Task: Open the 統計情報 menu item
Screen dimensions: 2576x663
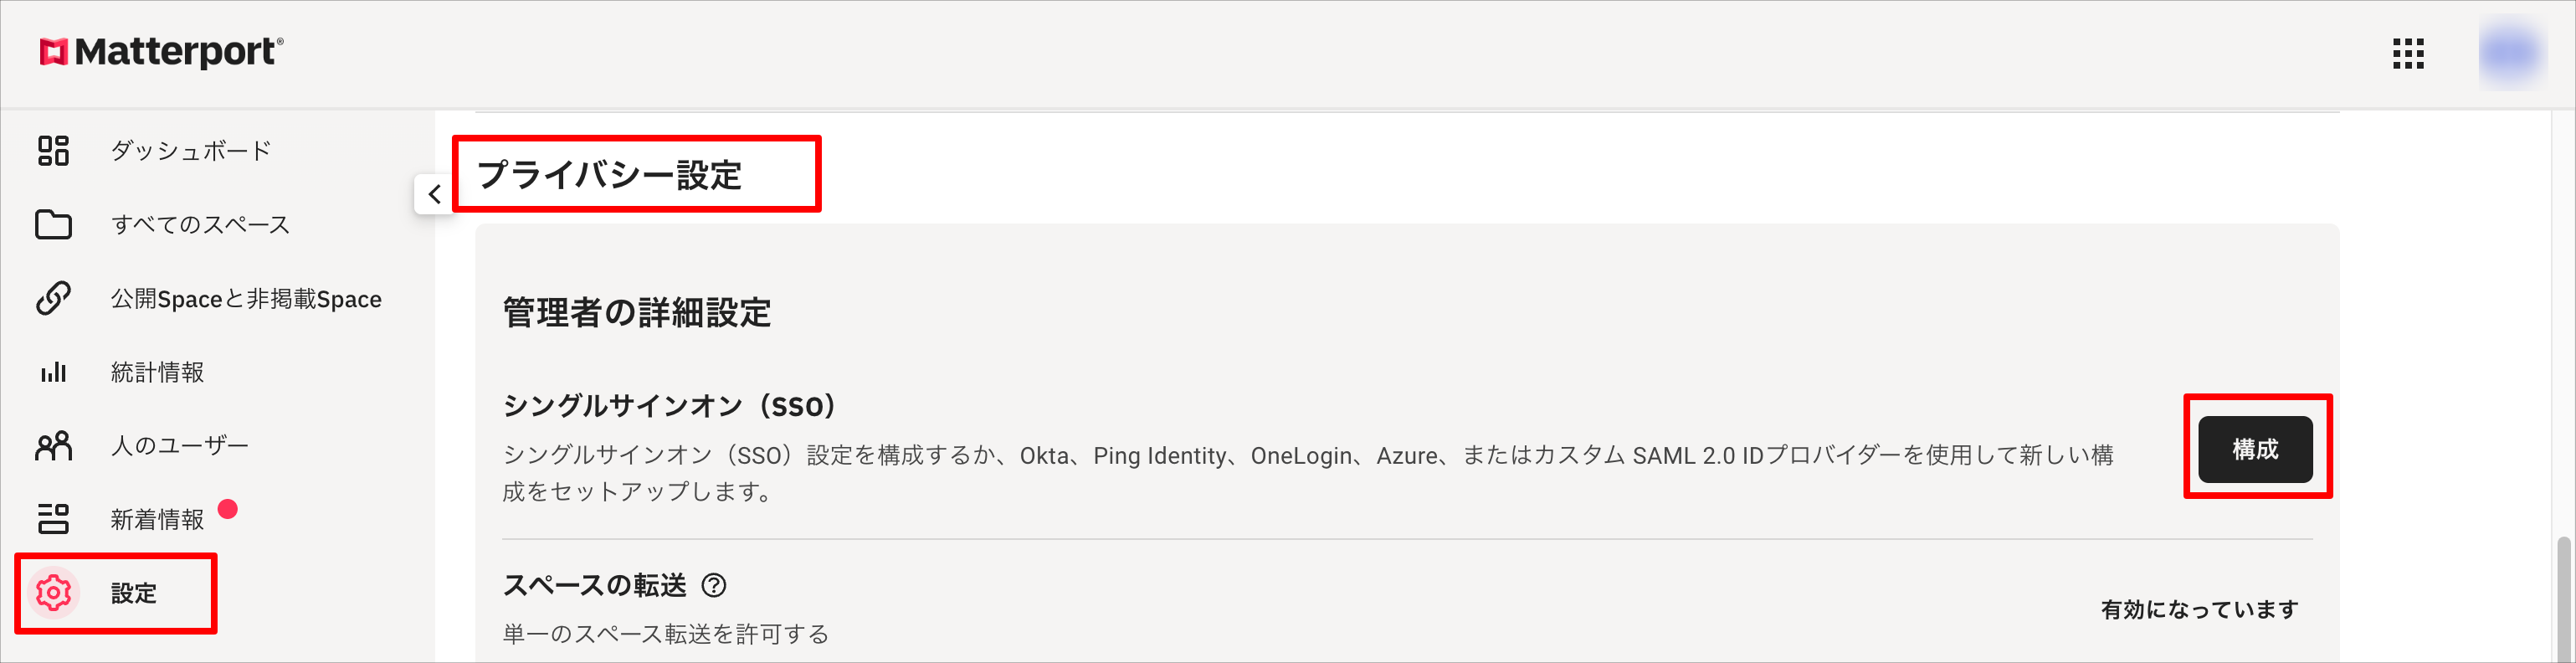Action: pos(157,372)
